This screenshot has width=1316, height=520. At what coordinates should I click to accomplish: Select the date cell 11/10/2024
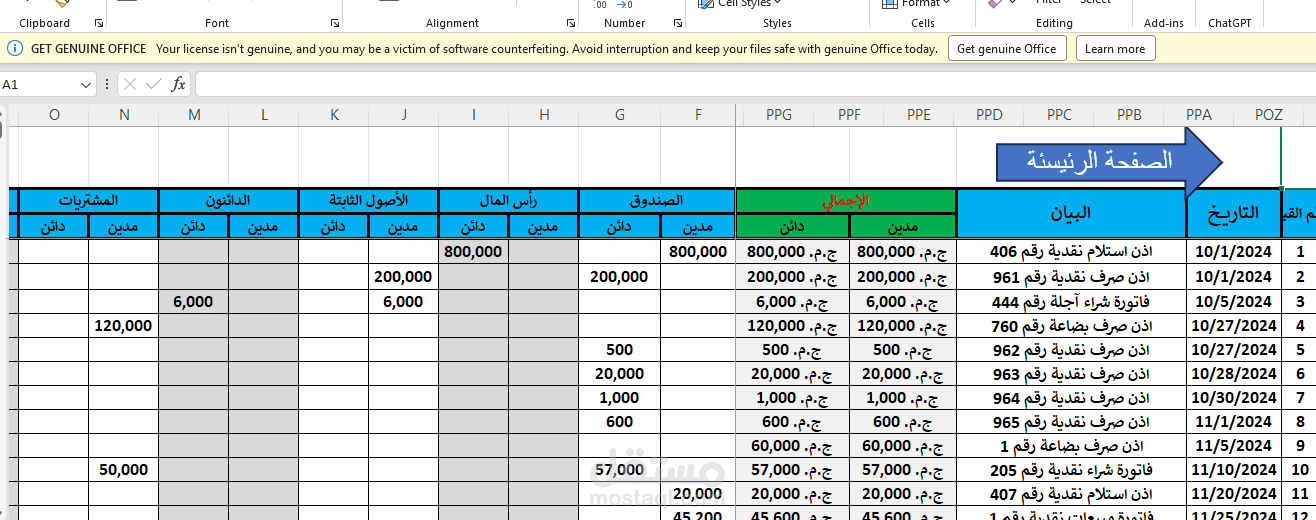click(x=1234, y=470)
